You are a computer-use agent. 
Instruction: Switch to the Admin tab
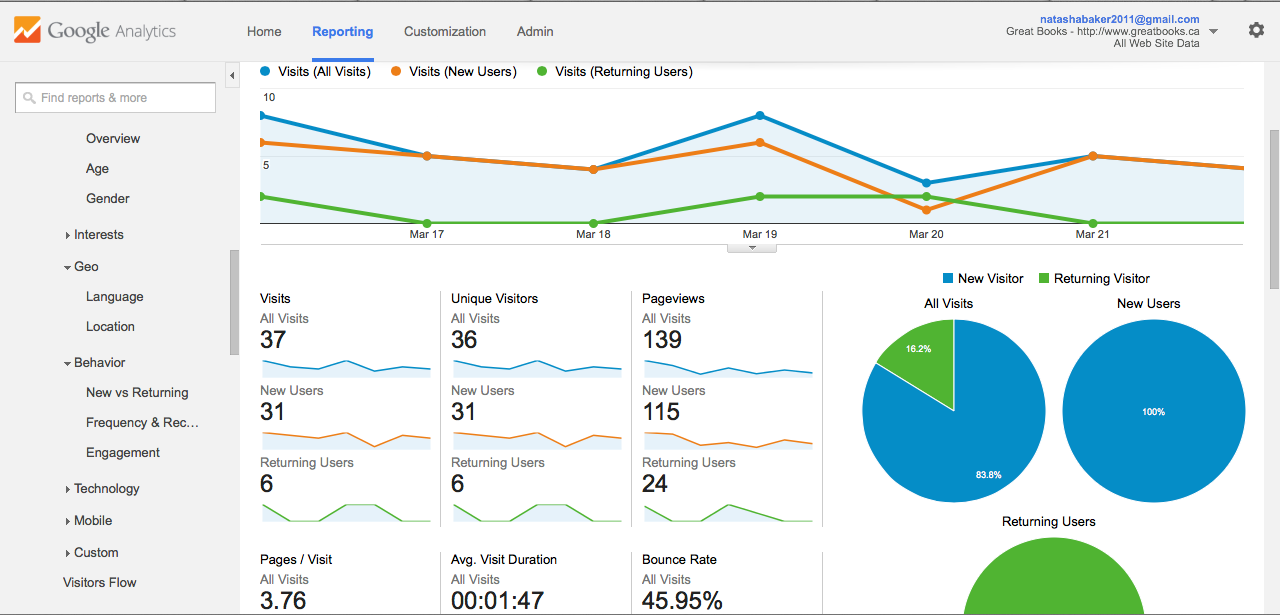click(535, 32)
